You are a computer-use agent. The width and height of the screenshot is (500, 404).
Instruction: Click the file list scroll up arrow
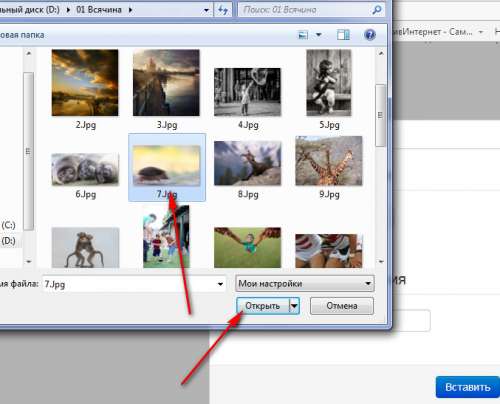point(381,53)
